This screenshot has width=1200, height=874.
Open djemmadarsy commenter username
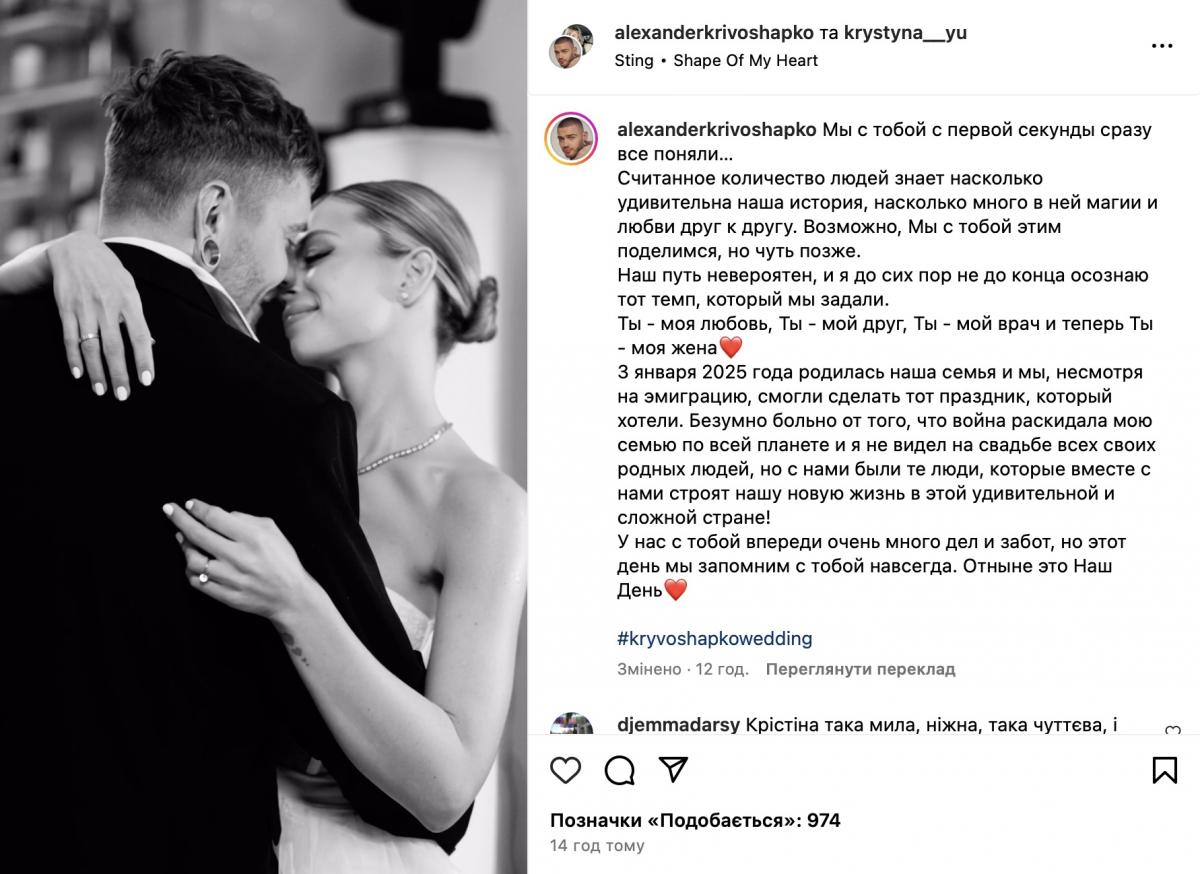click(680, 726)
